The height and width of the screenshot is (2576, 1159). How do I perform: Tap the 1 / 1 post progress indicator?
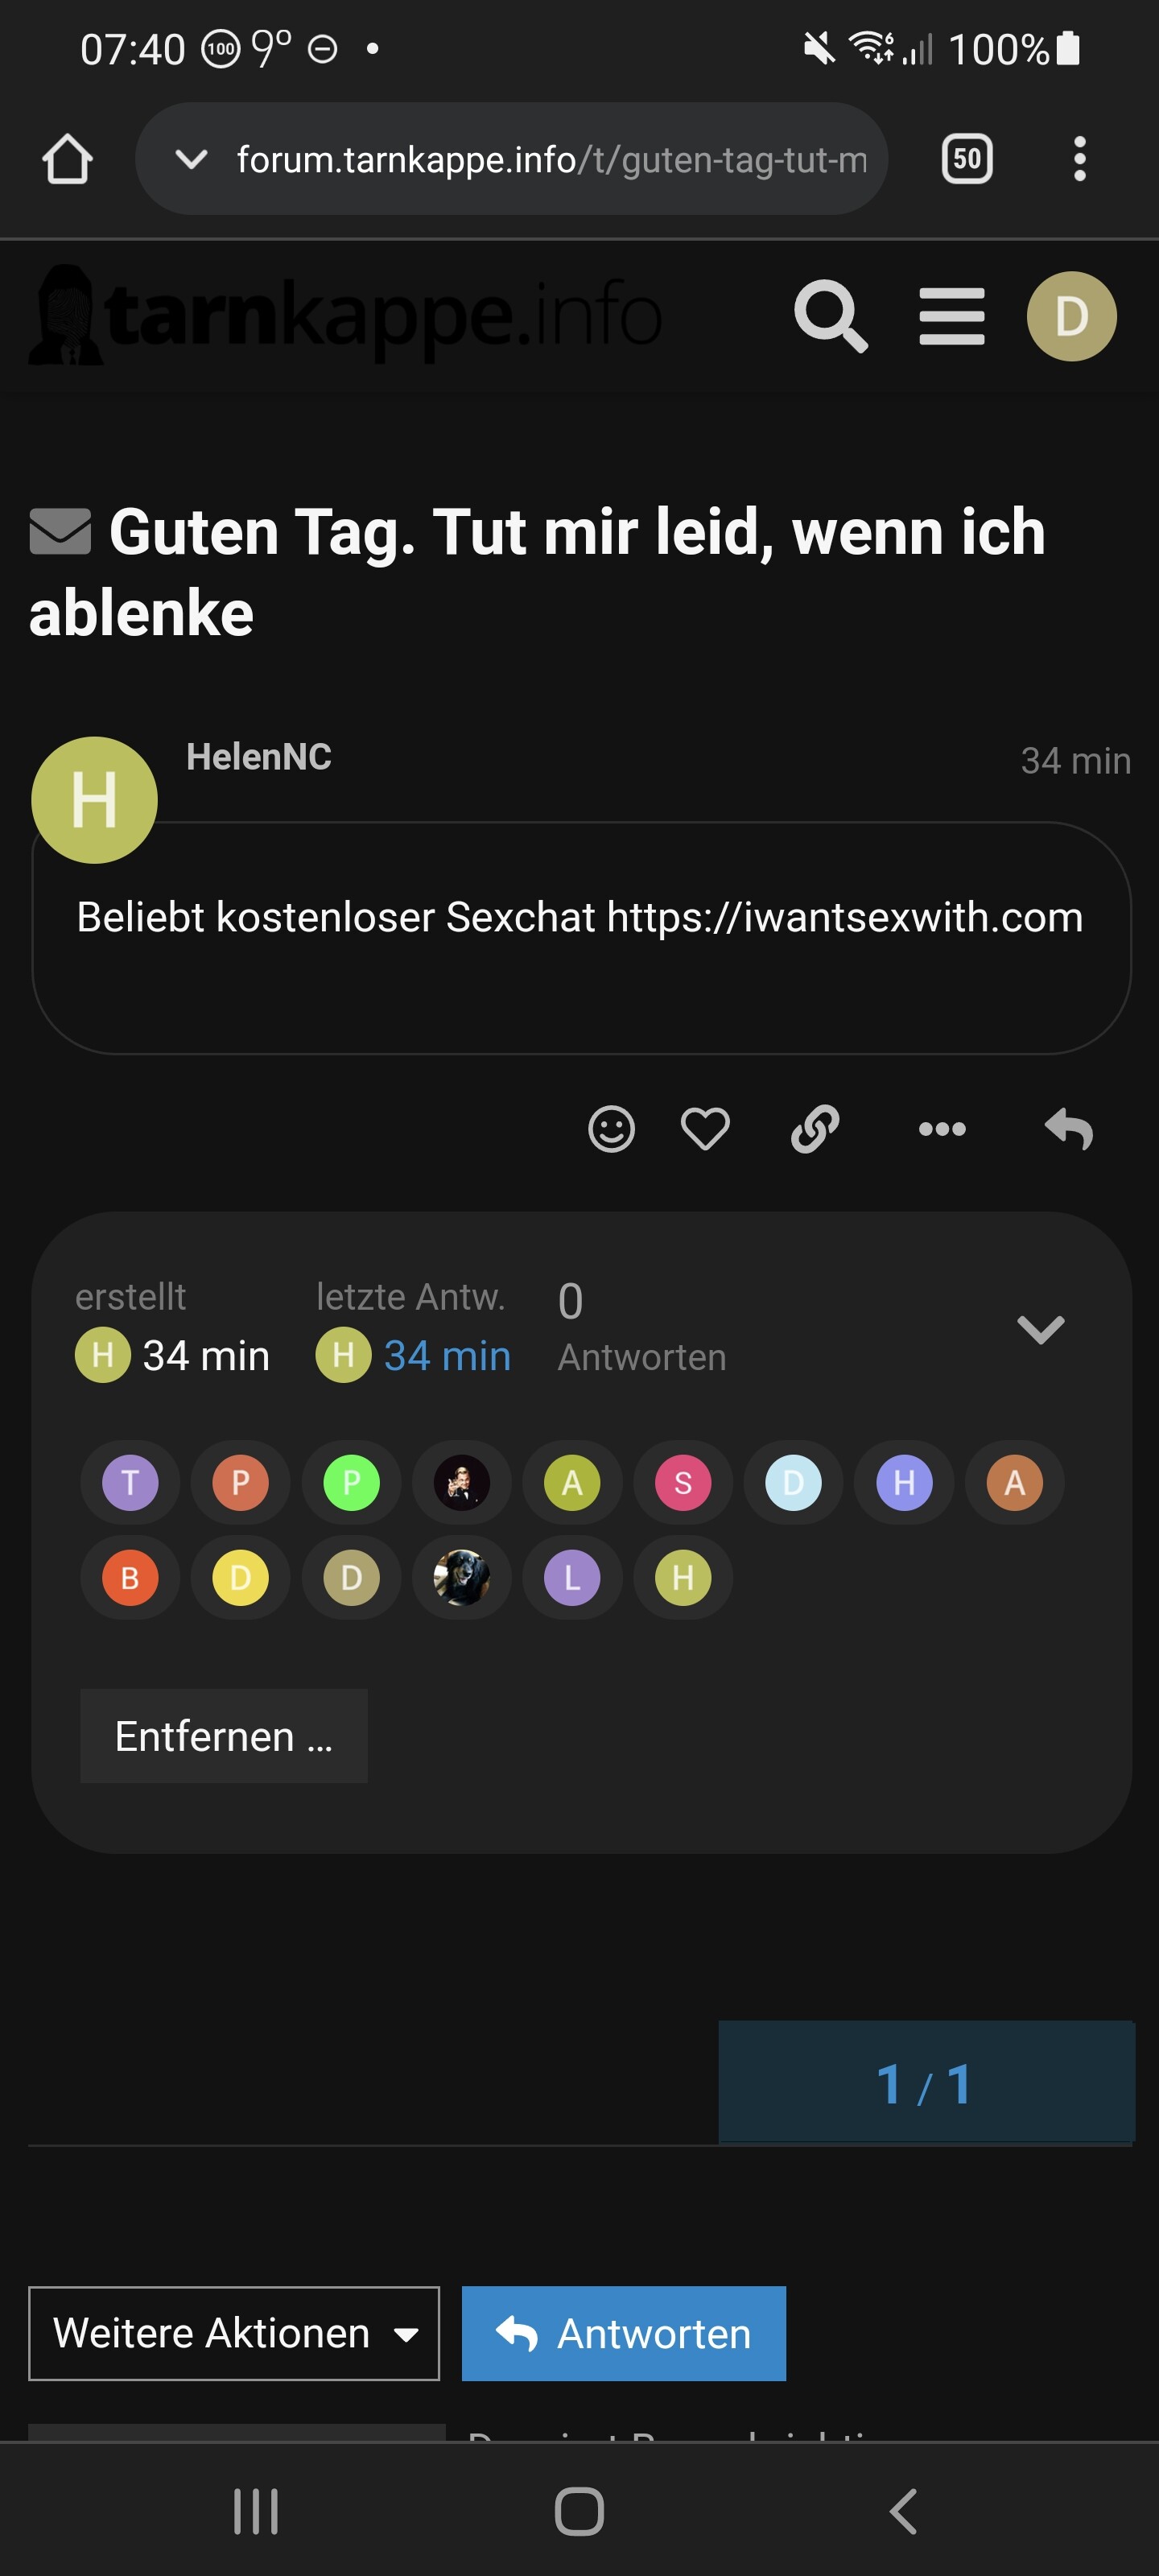coord(925,2085)
